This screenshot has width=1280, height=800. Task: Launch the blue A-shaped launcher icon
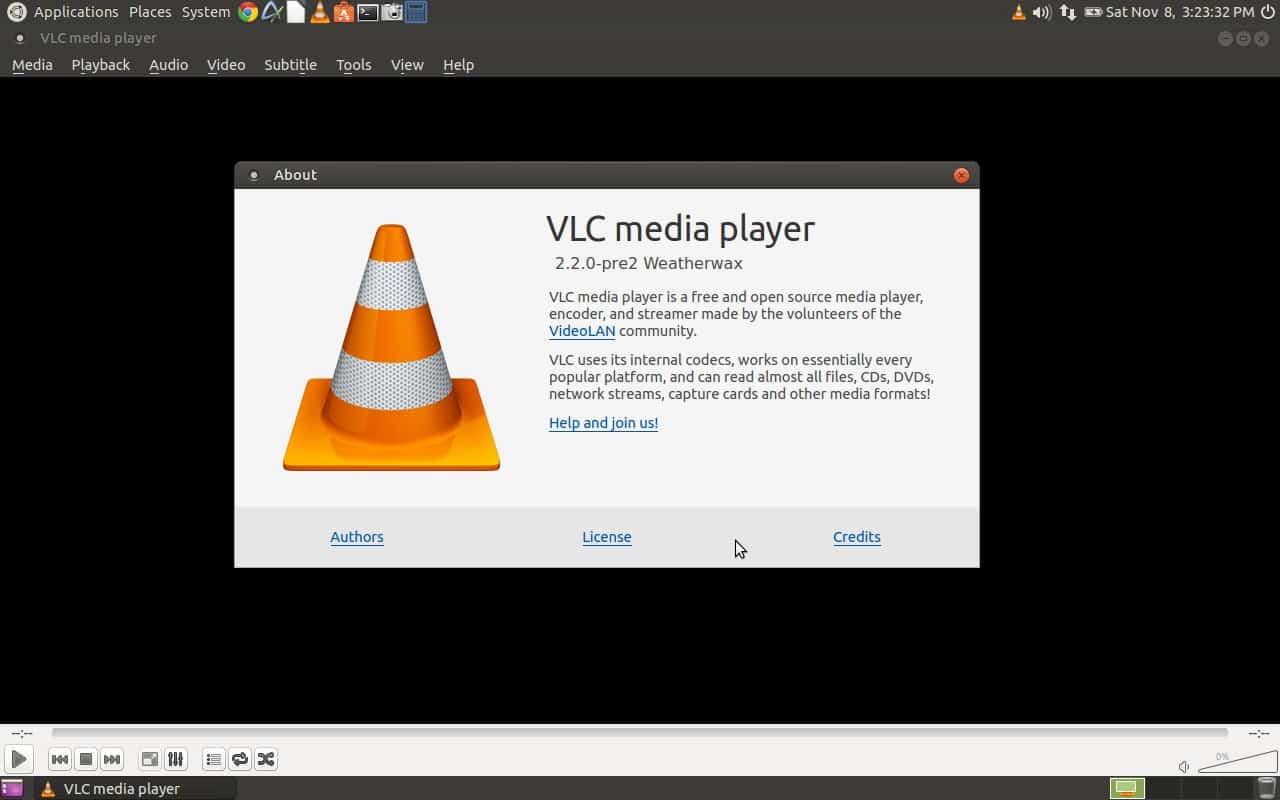coord(272,12)
